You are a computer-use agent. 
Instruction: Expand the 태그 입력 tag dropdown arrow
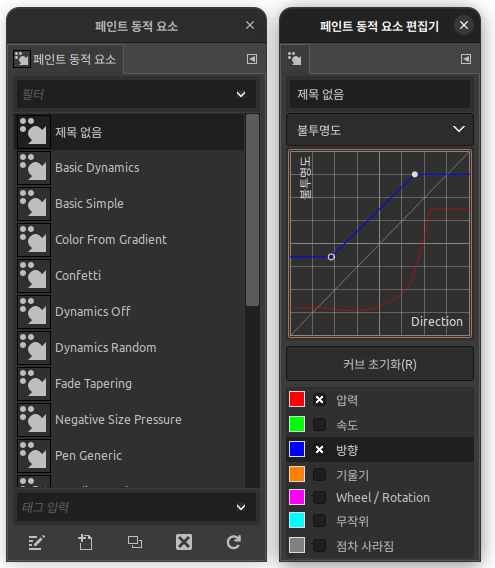(x=241, y=507)
